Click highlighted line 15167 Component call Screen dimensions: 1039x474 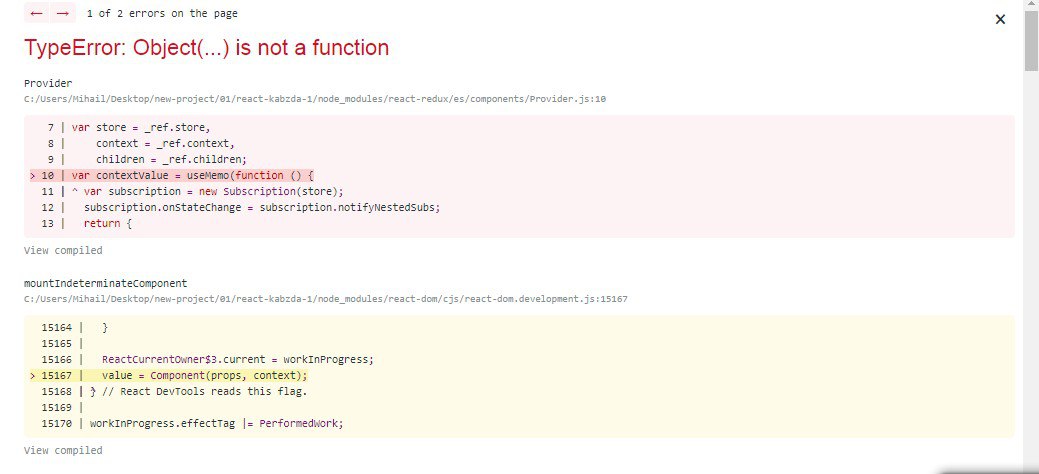[204, 375]
